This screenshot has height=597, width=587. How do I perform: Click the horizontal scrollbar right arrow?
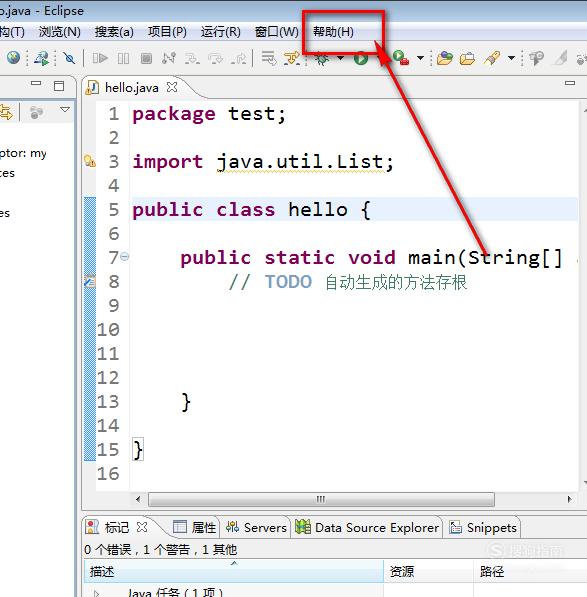coord(569,499)
